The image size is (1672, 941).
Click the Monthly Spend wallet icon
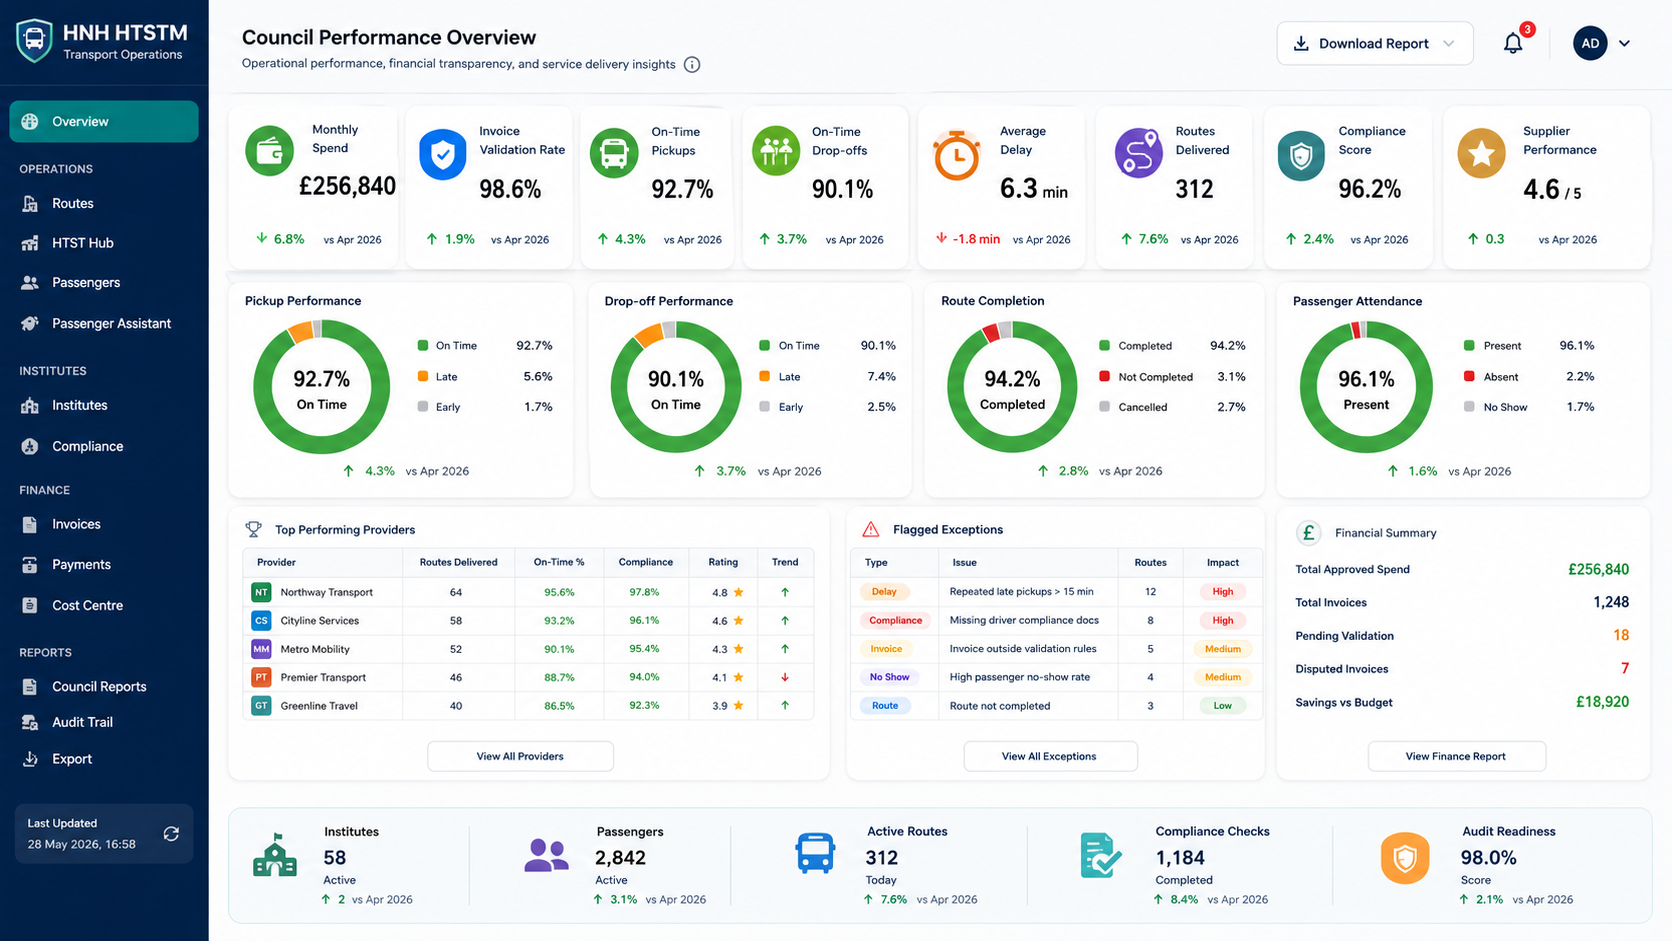(x=269, y=152)
